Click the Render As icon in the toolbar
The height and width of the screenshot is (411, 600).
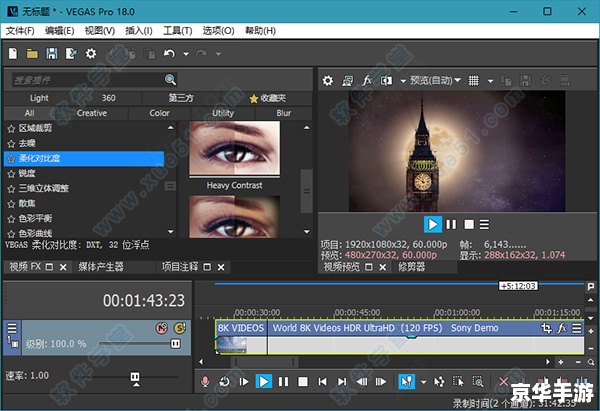[71, 54]
